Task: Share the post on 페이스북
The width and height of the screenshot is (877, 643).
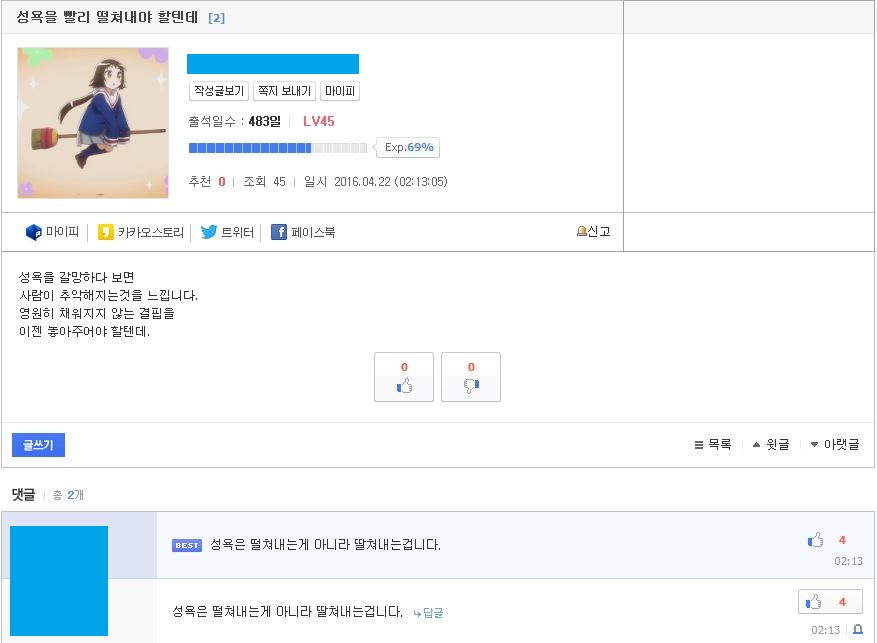Action: tap(303, 232)
